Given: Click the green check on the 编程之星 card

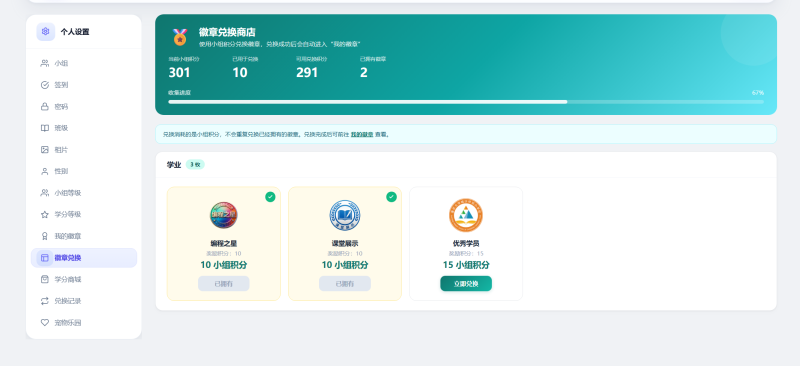Looking at the screenshot, I should [270, 197].
